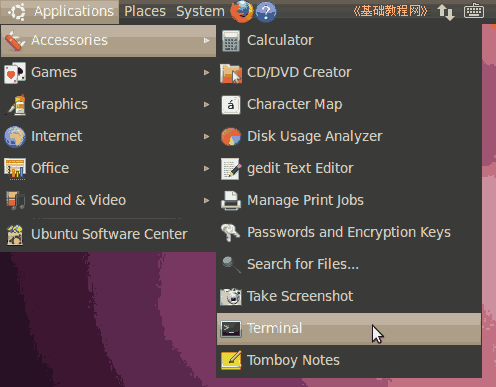The width and height of the screenshot is (496, 387).
Task: Launch Firefox from the top panel icon
Action: pos(242,11)
